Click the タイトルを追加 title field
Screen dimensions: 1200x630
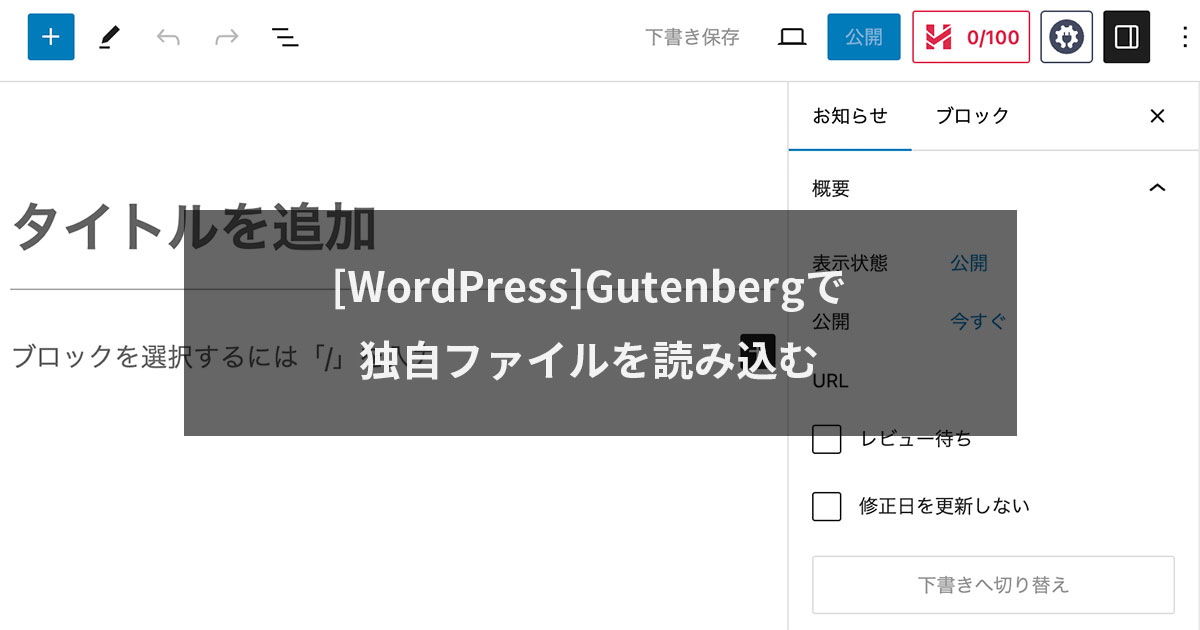tap(195, 228)
